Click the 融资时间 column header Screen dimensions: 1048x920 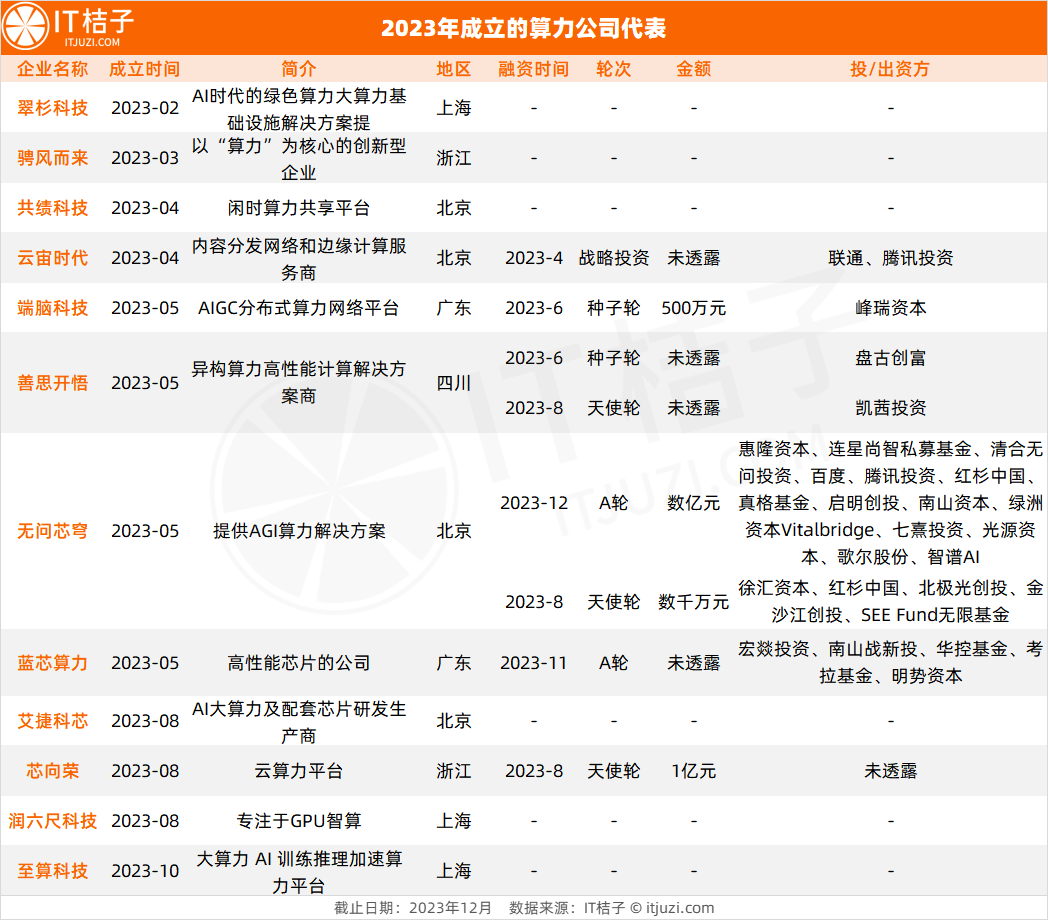(533, 69)
